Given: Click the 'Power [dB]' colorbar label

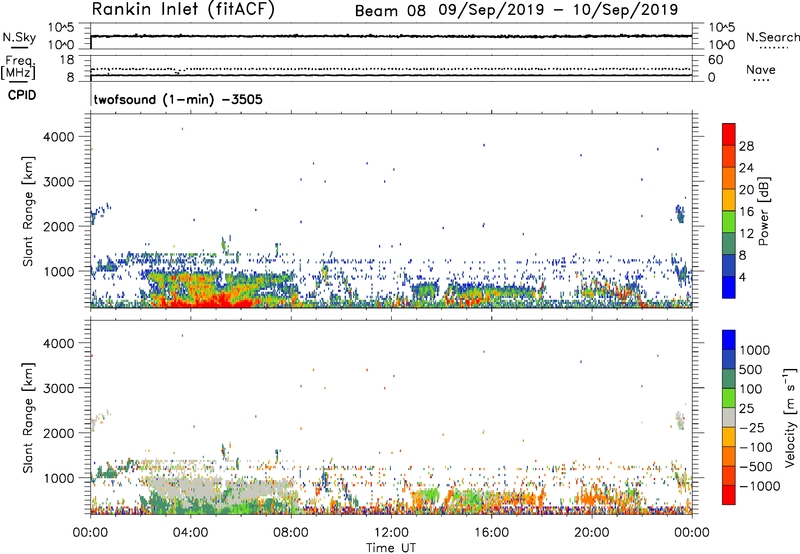Looking at the screenshot, I should pyautogui.click(x=763, y=211).
